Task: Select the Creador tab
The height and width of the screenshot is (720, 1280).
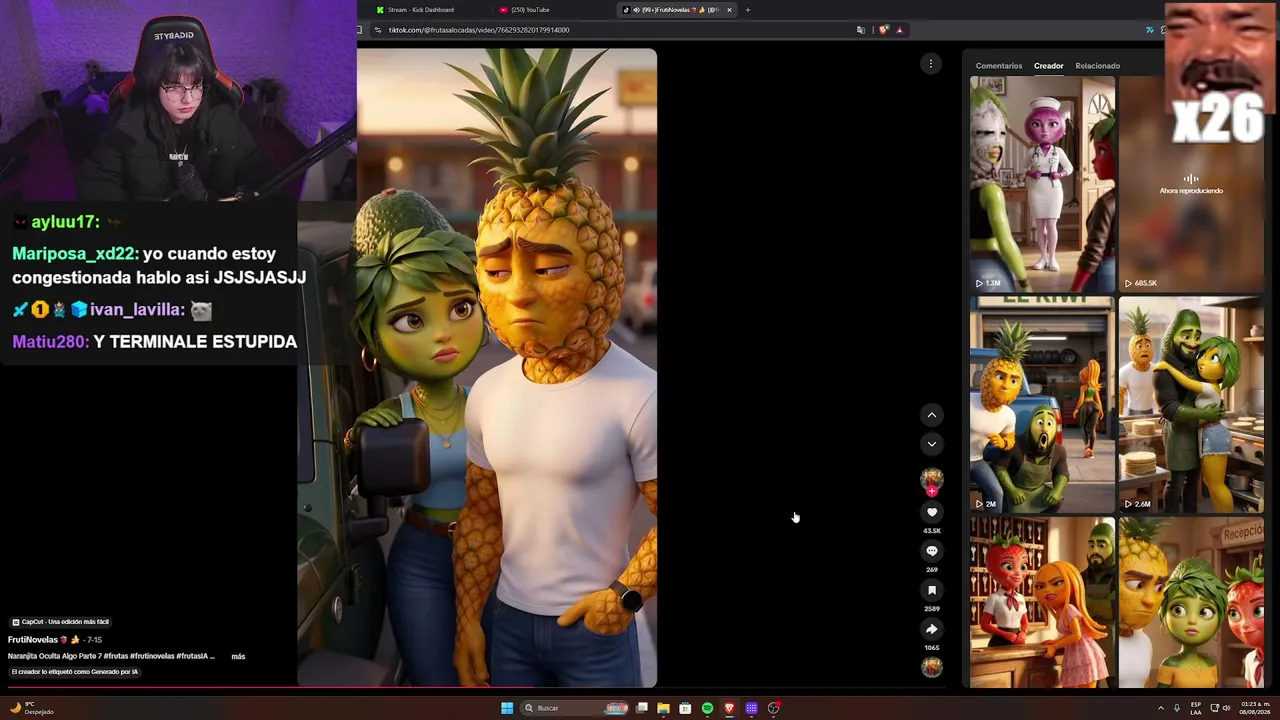Action: click(x=1048, y=66)
